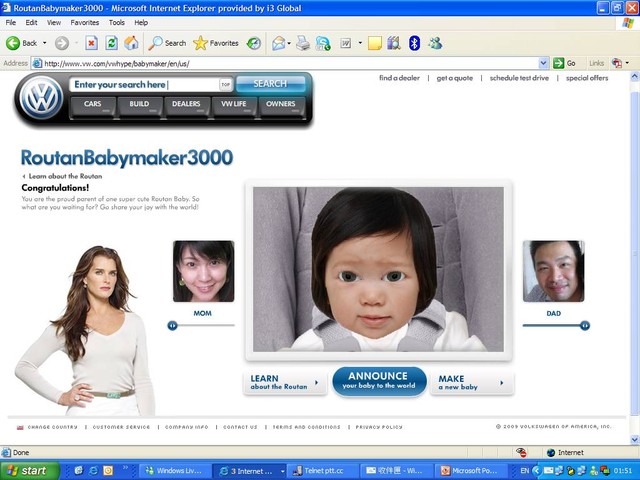
Task: Switch to Telnet ptt.cc taskbar window
Action: pyautogui.click(x=322, y=471)
